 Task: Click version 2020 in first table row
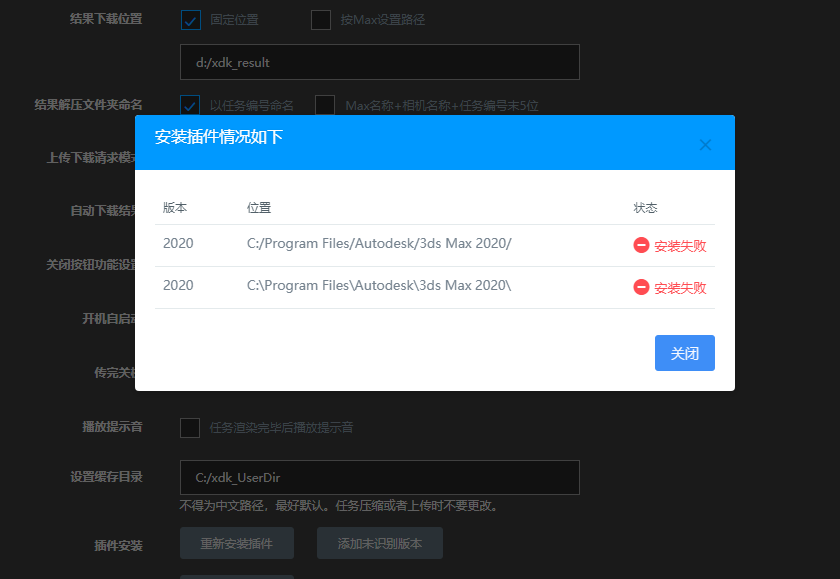click(x=178, y=243)
